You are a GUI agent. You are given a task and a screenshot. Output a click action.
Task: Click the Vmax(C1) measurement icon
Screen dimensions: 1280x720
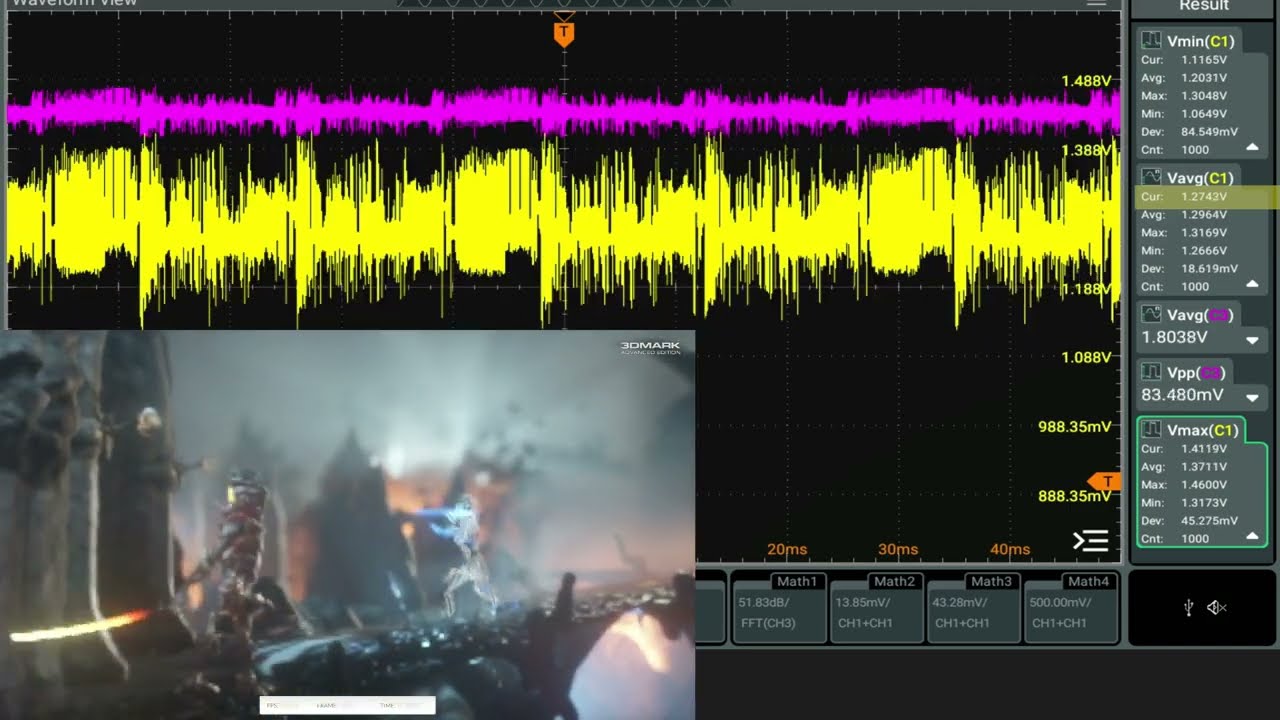tap(1151, 430)
